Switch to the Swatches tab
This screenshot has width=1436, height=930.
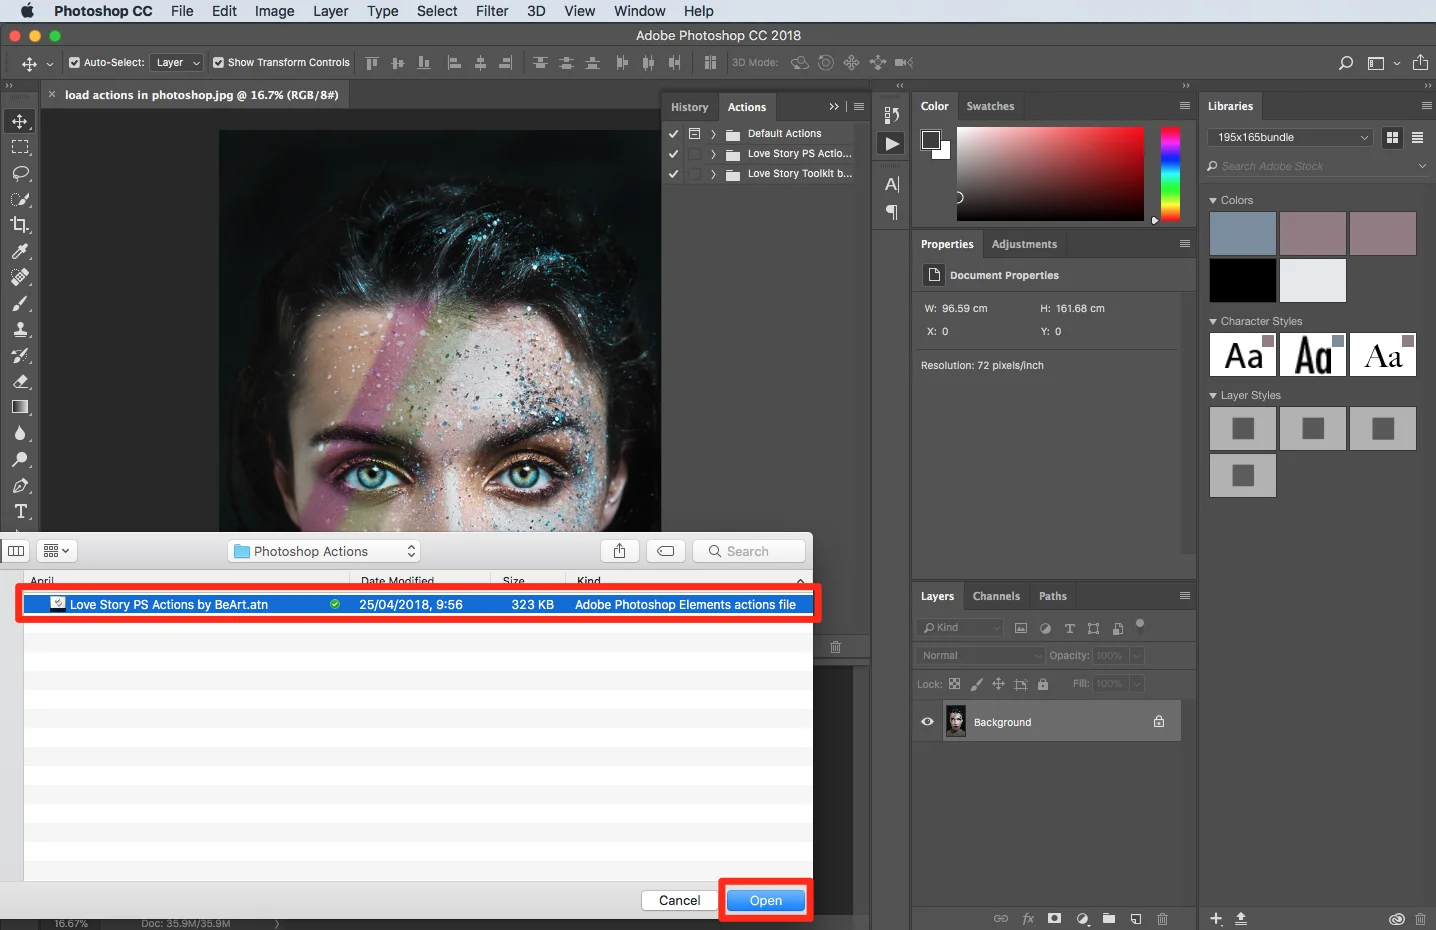(990, 106)
